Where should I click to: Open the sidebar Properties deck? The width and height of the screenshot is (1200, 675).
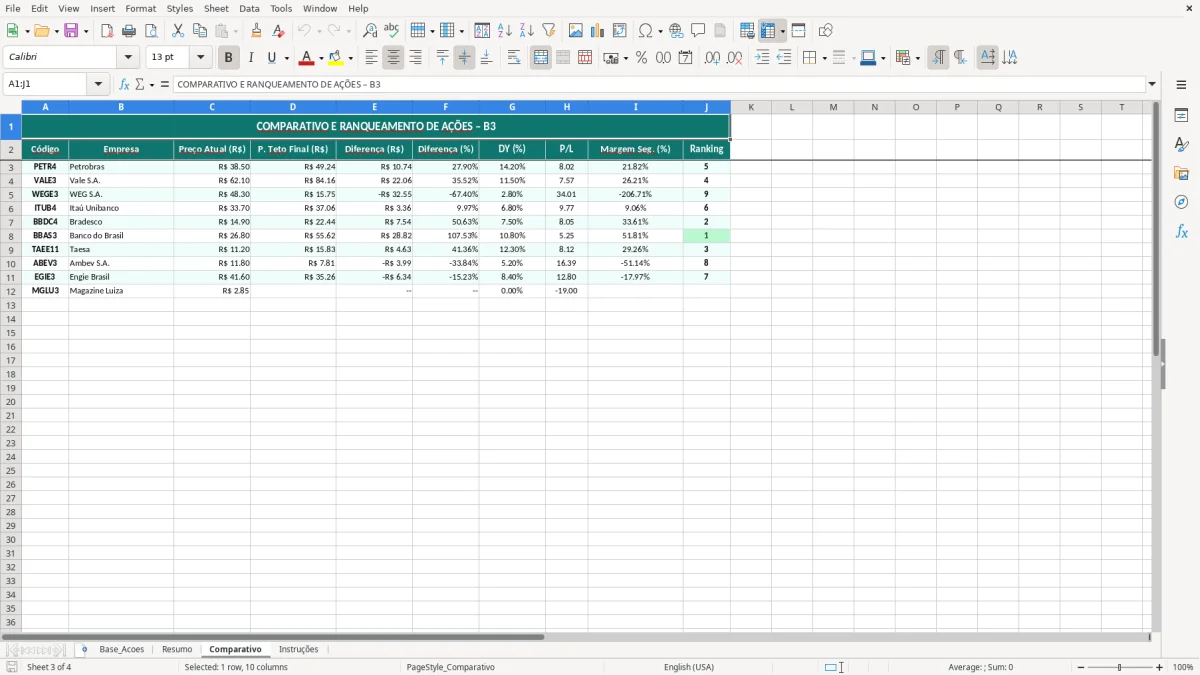[1181, 115]
